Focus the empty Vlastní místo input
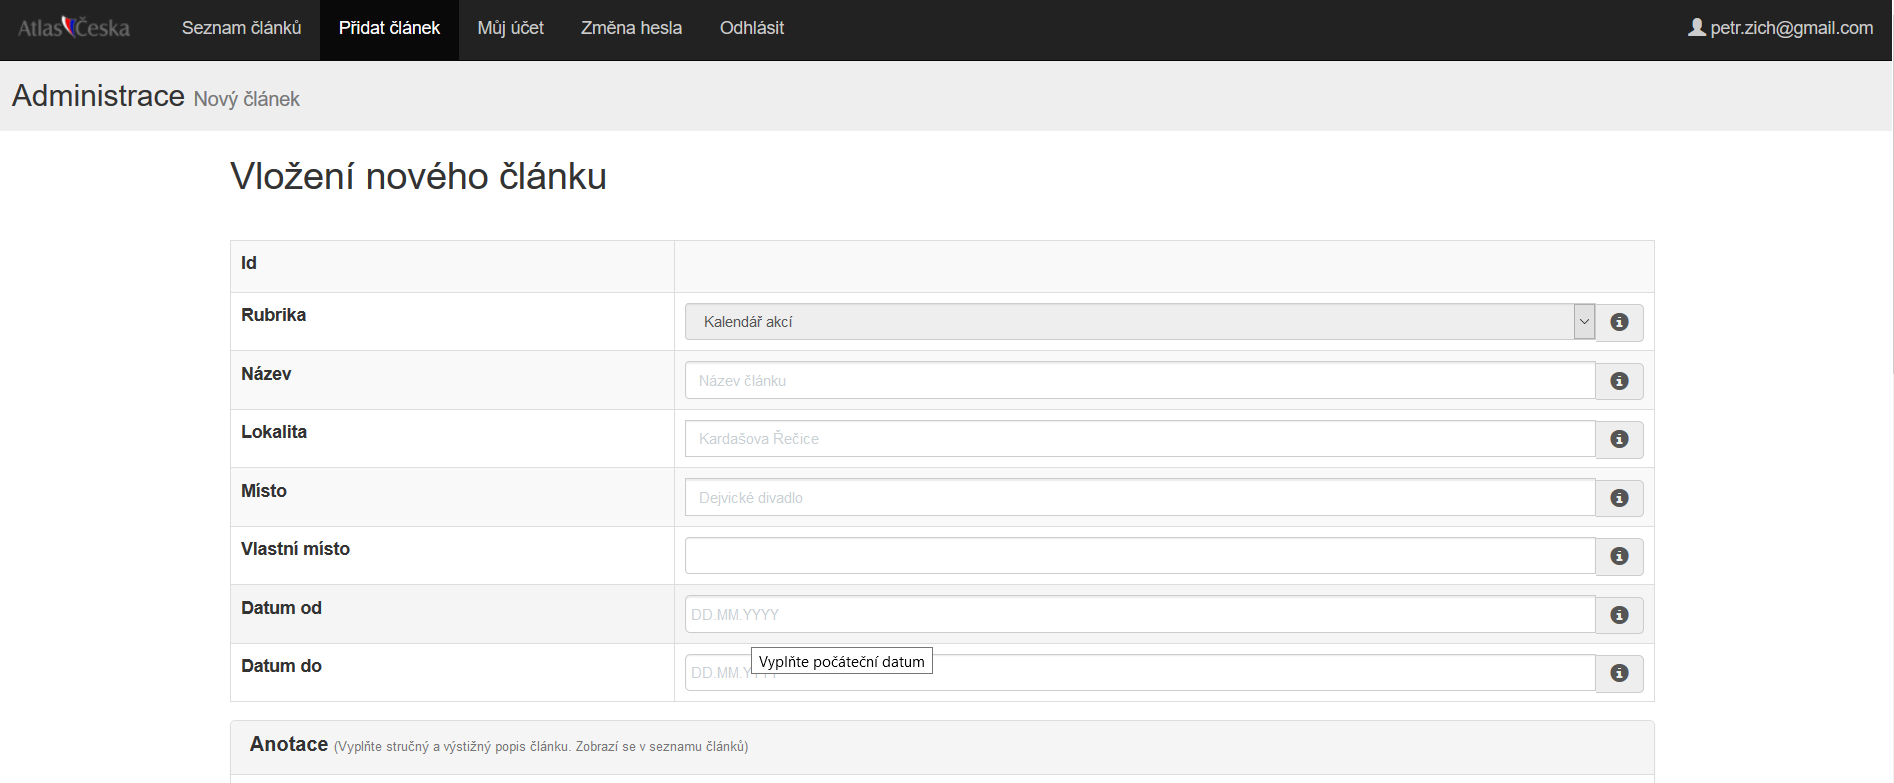The image size is (1894, 783). click(1140, 556)
